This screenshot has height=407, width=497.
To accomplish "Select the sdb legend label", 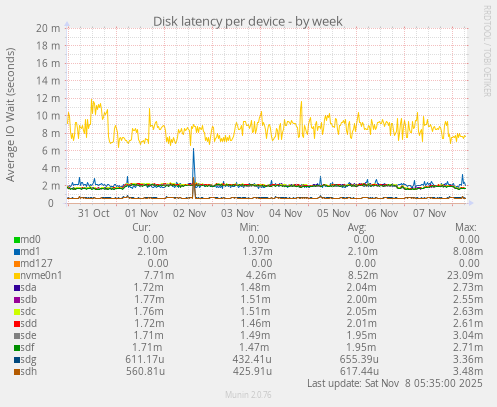I will pos(29,299).
